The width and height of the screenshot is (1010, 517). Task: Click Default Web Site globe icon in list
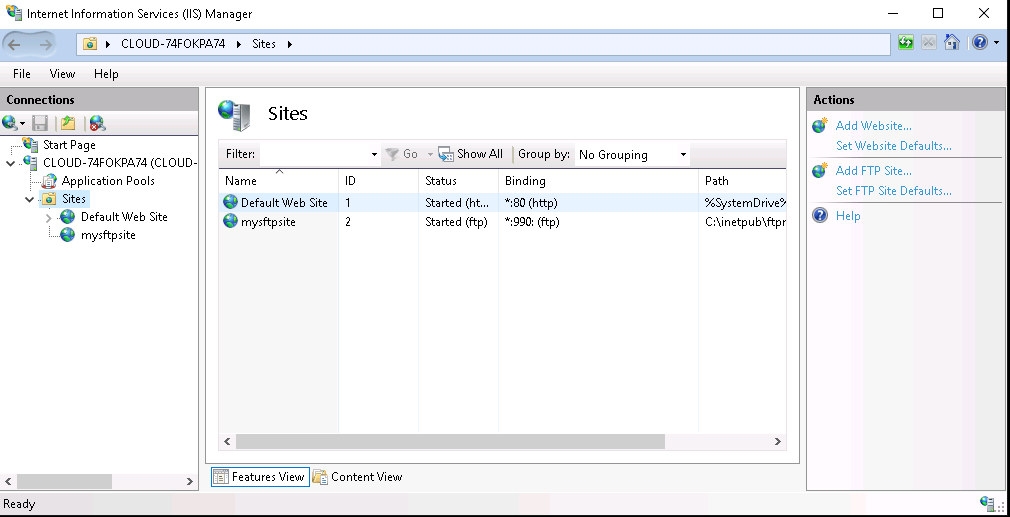[231, 202]
